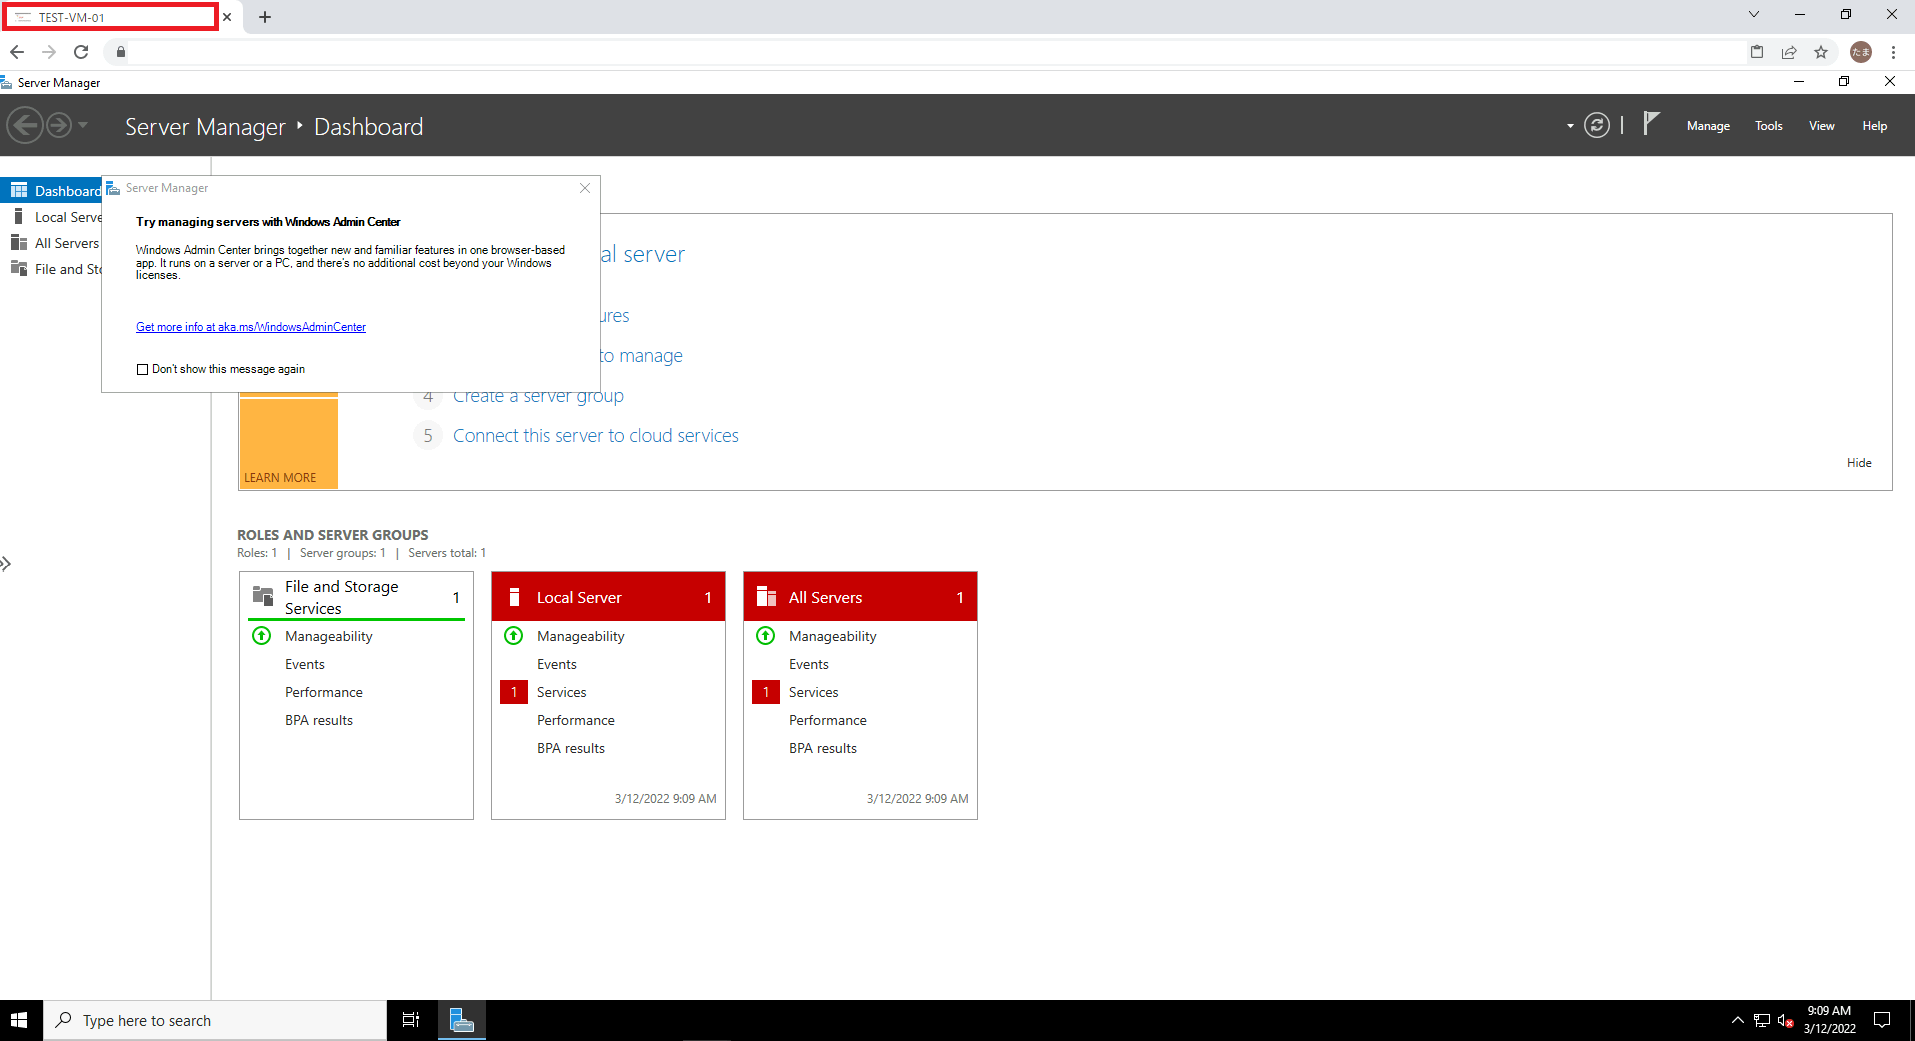Show hidden system tray icons

pyautogui.click(x=1737, y=1020)
